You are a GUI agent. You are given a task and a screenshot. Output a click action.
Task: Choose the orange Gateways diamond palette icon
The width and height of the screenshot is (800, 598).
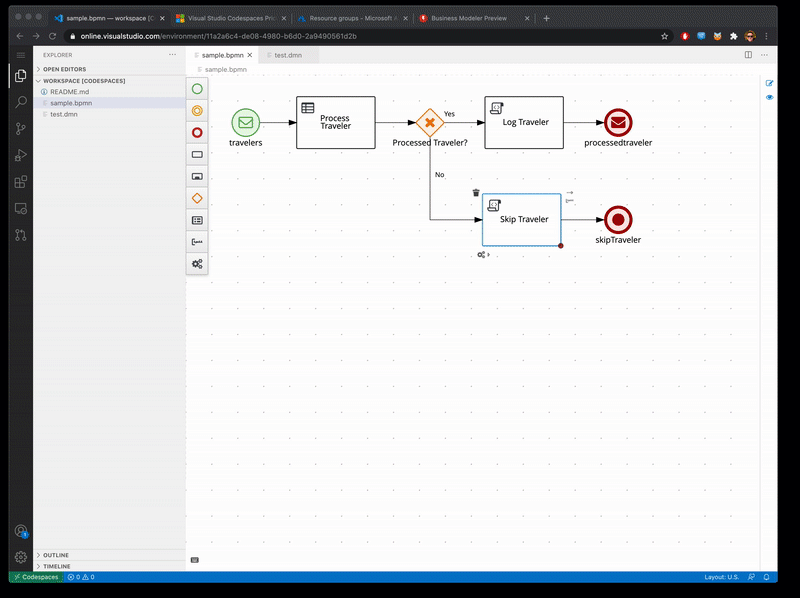pyautogui.click(x=197, y=198)
